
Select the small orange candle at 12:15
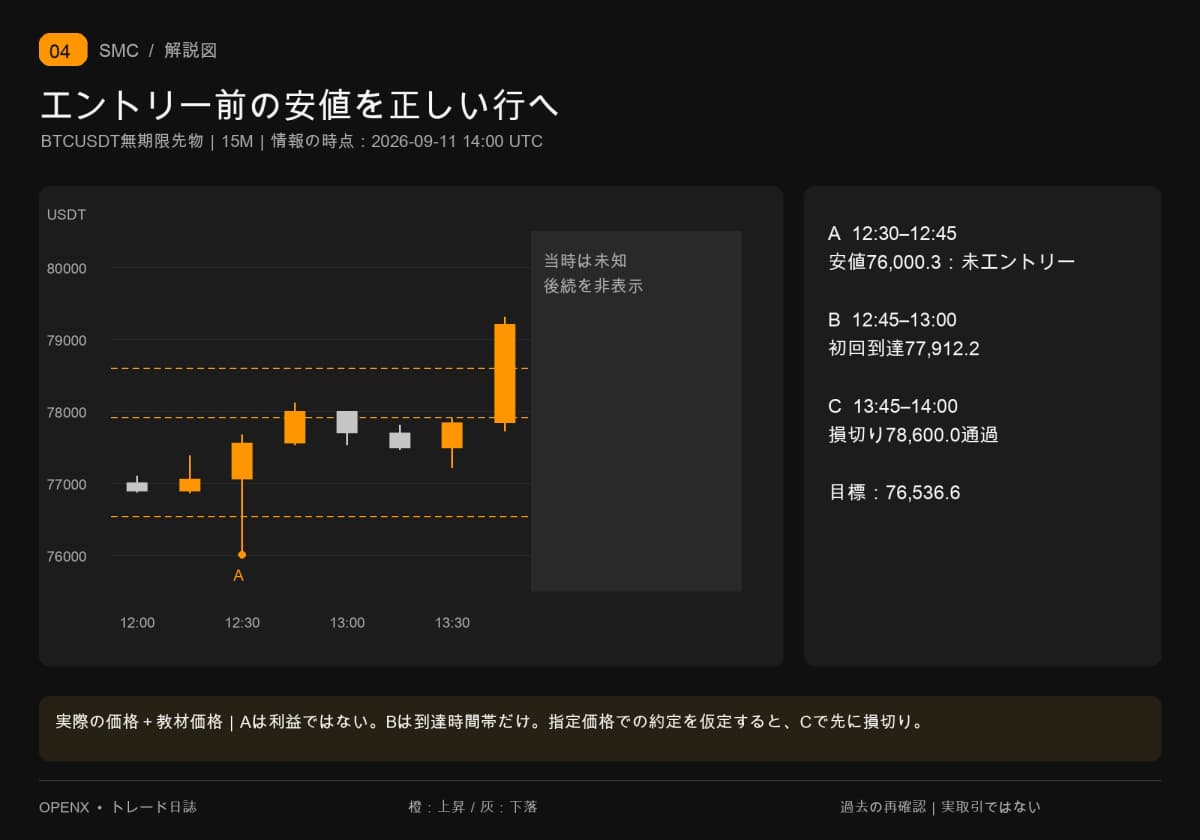click(x=190, y=484)
